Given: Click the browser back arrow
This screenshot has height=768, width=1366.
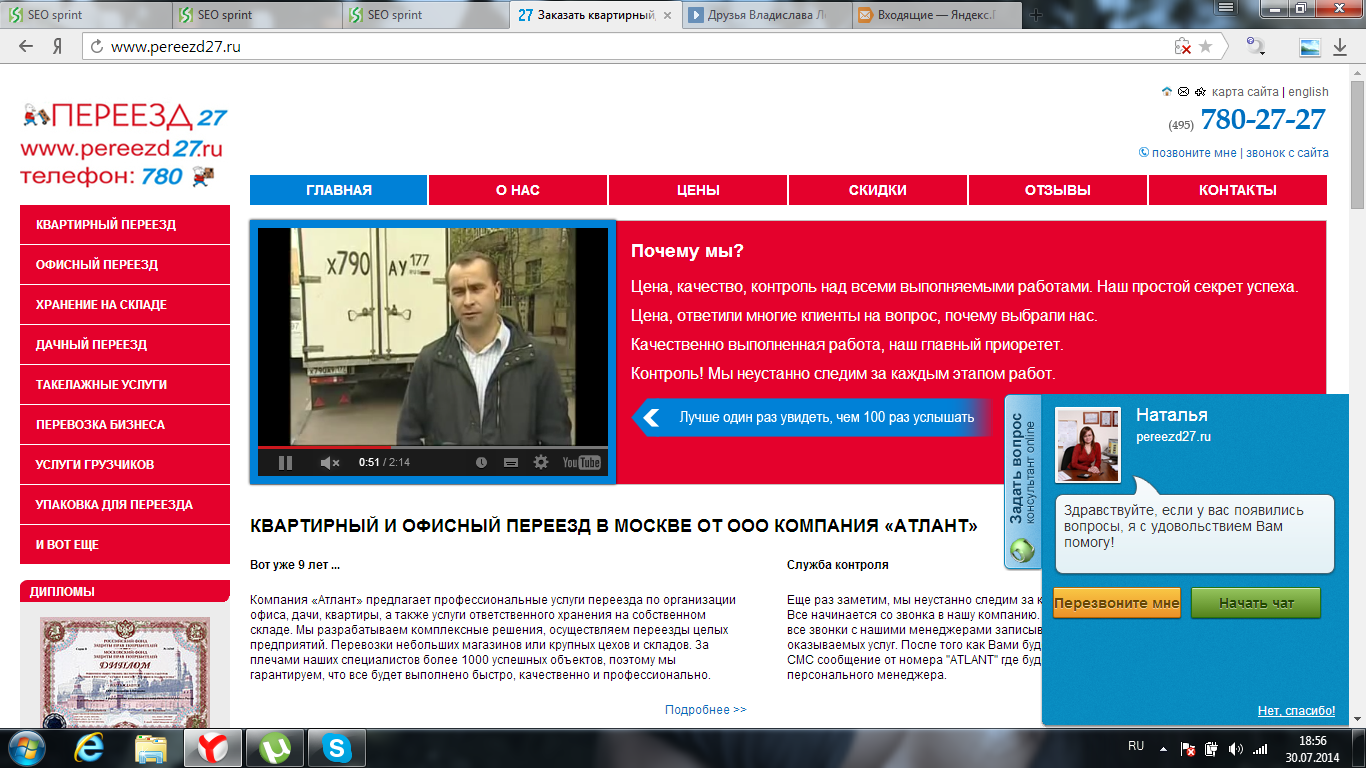Looking at the screenshot, I should pos(26,46).
